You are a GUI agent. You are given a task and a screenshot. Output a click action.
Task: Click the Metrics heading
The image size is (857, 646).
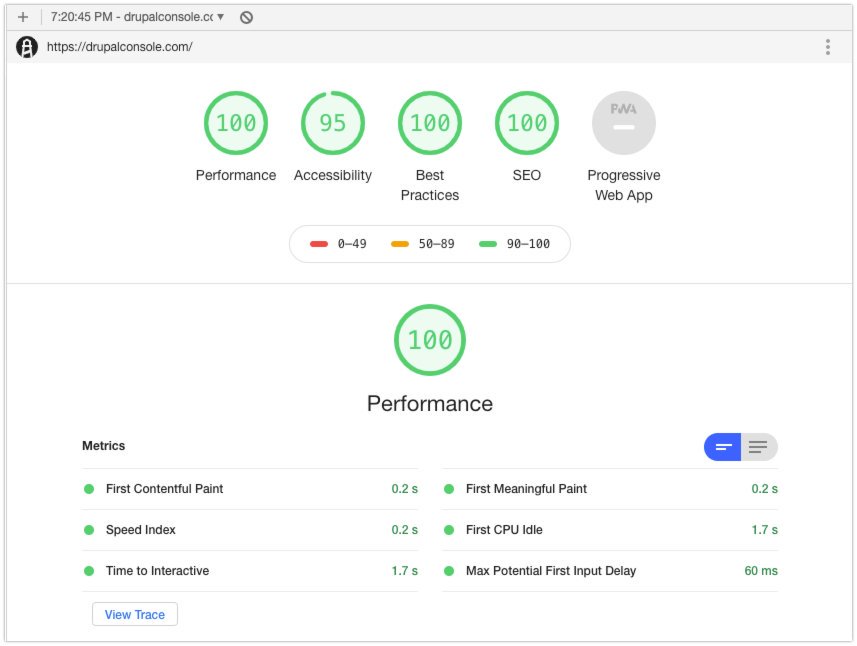[x=103, y=446]
